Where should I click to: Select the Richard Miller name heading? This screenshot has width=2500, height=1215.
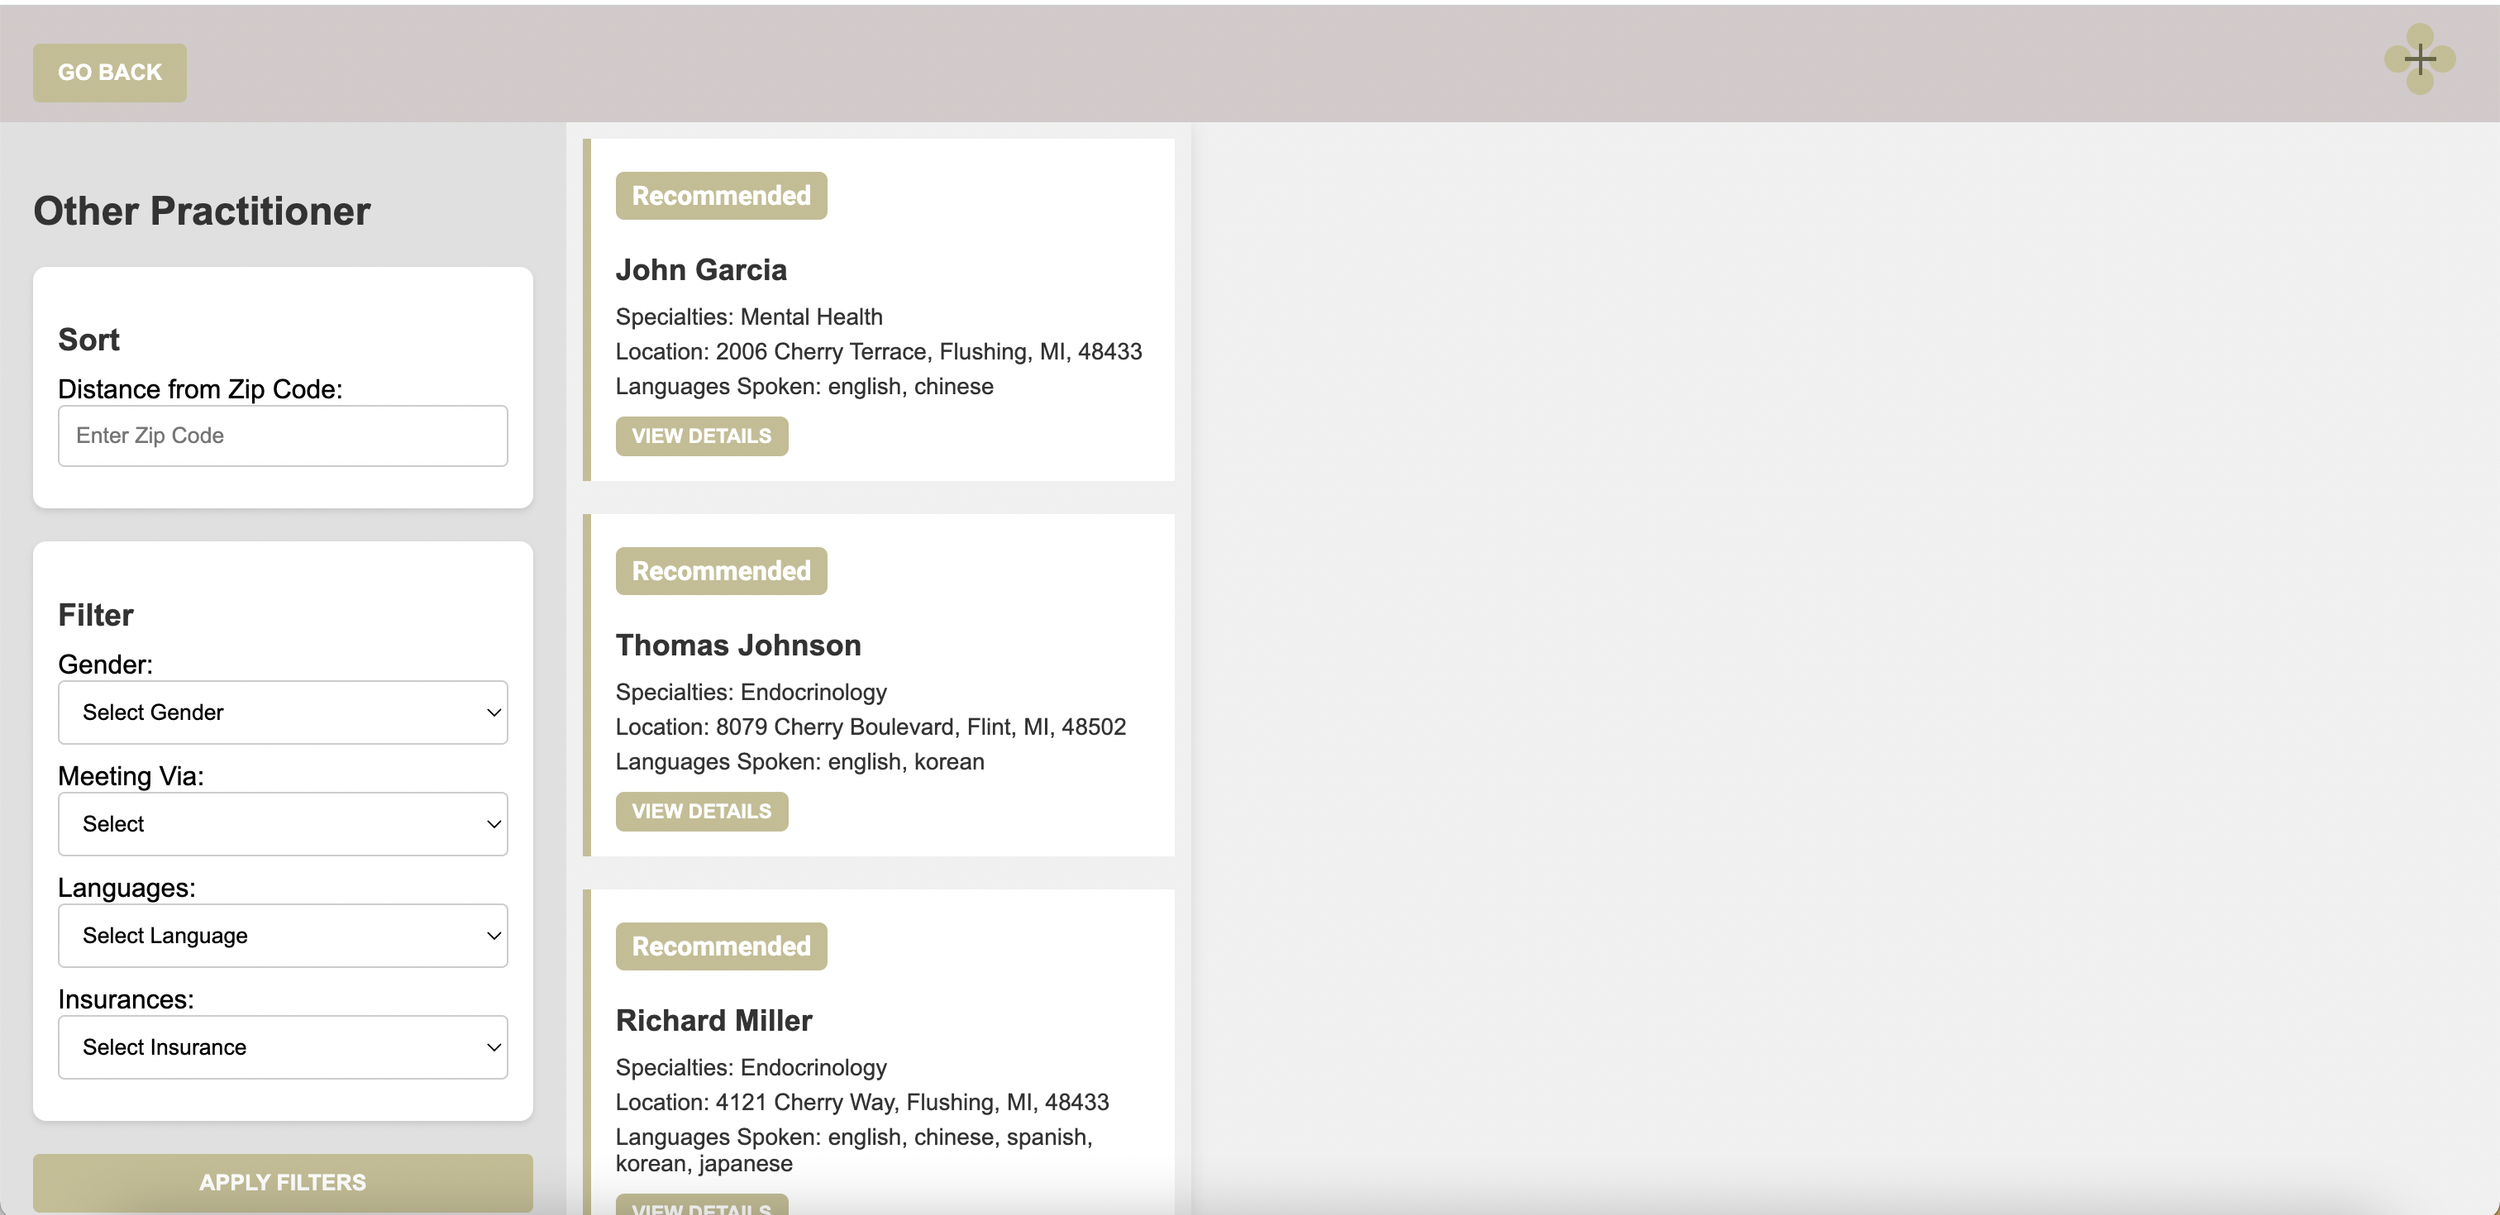click(714, 1020)
